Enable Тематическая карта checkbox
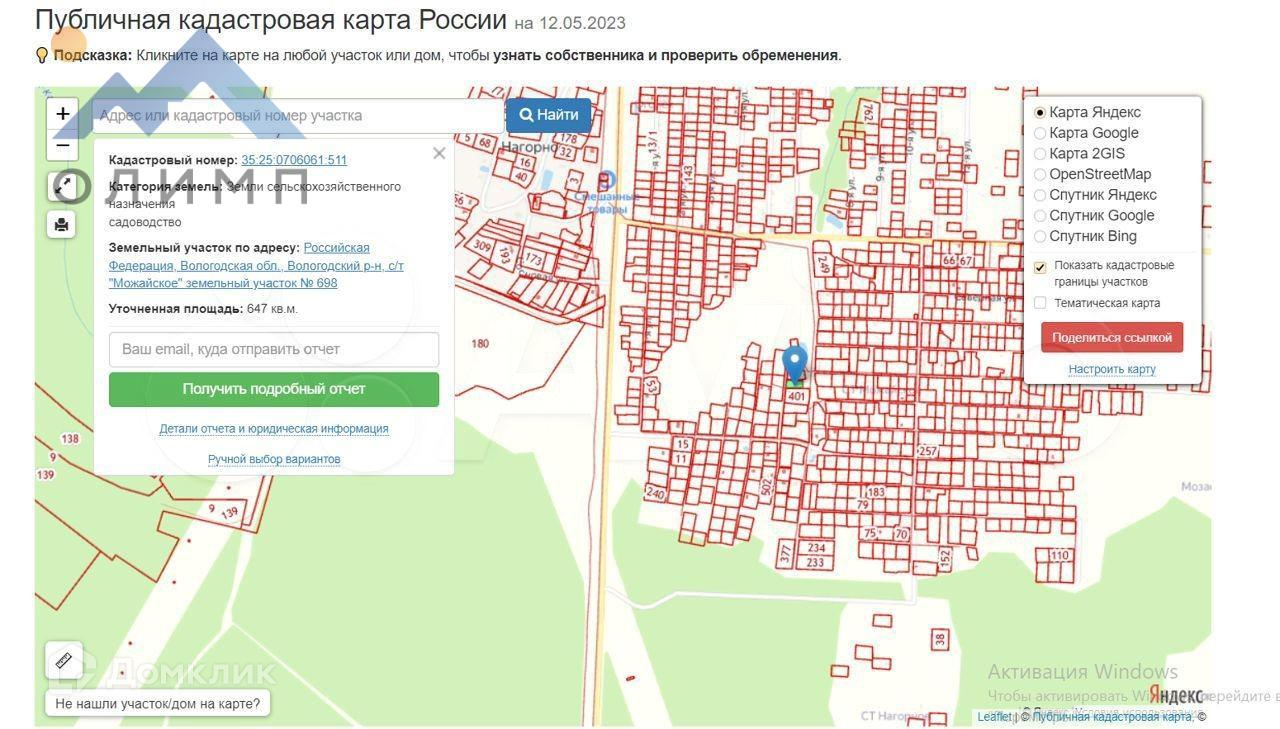 (x=1040, y=303)
